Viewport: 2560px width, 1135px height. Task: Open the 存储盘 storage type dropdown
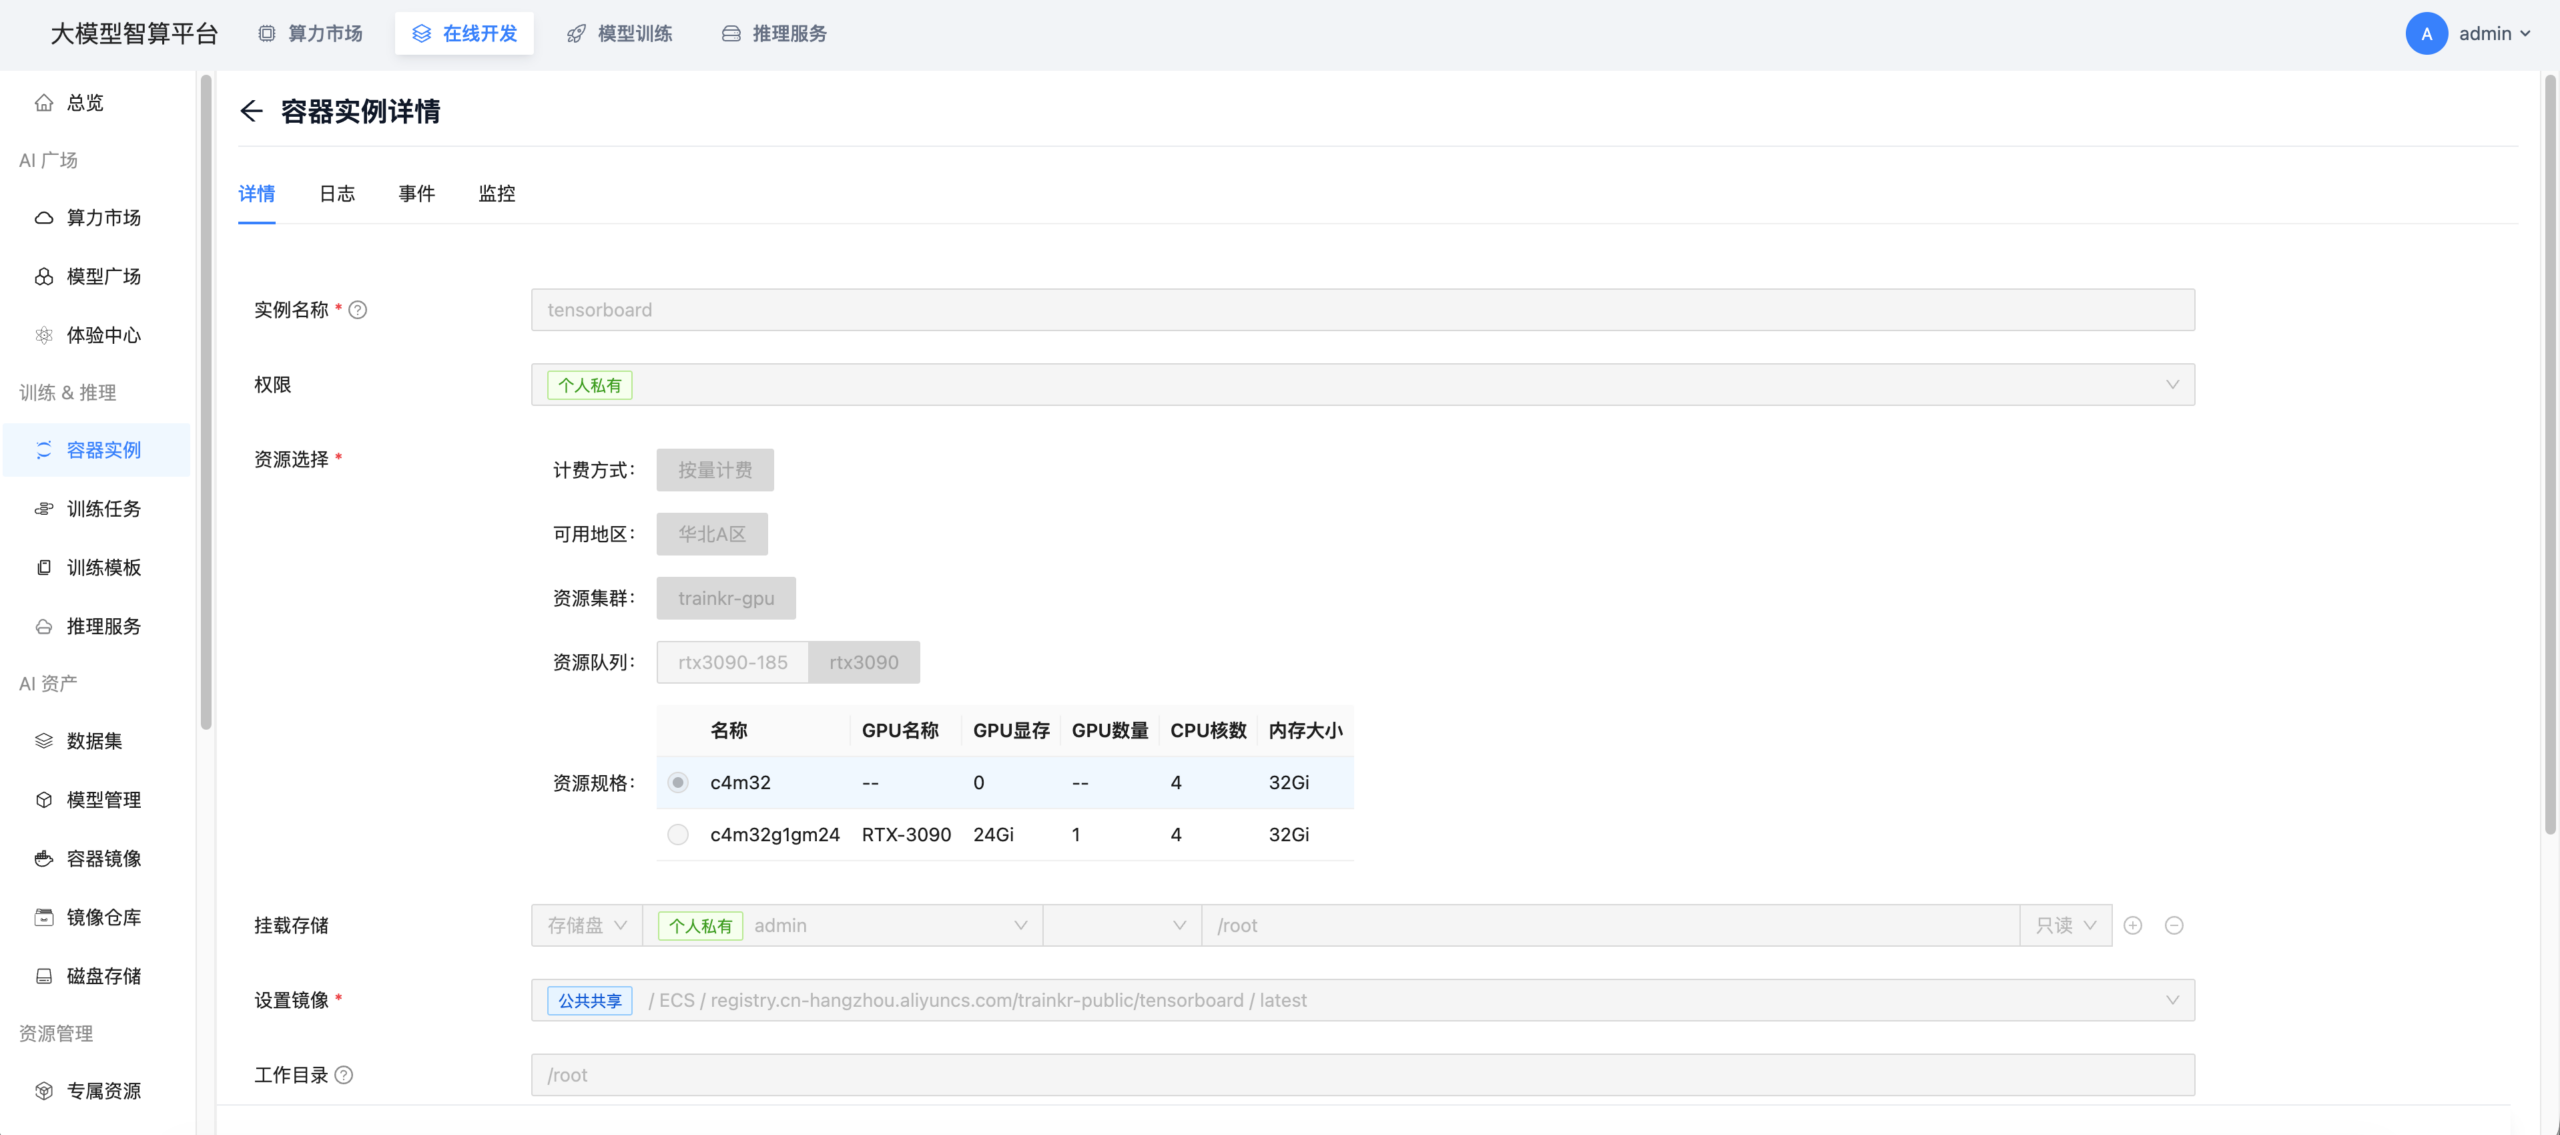click(x=587, y=926)
